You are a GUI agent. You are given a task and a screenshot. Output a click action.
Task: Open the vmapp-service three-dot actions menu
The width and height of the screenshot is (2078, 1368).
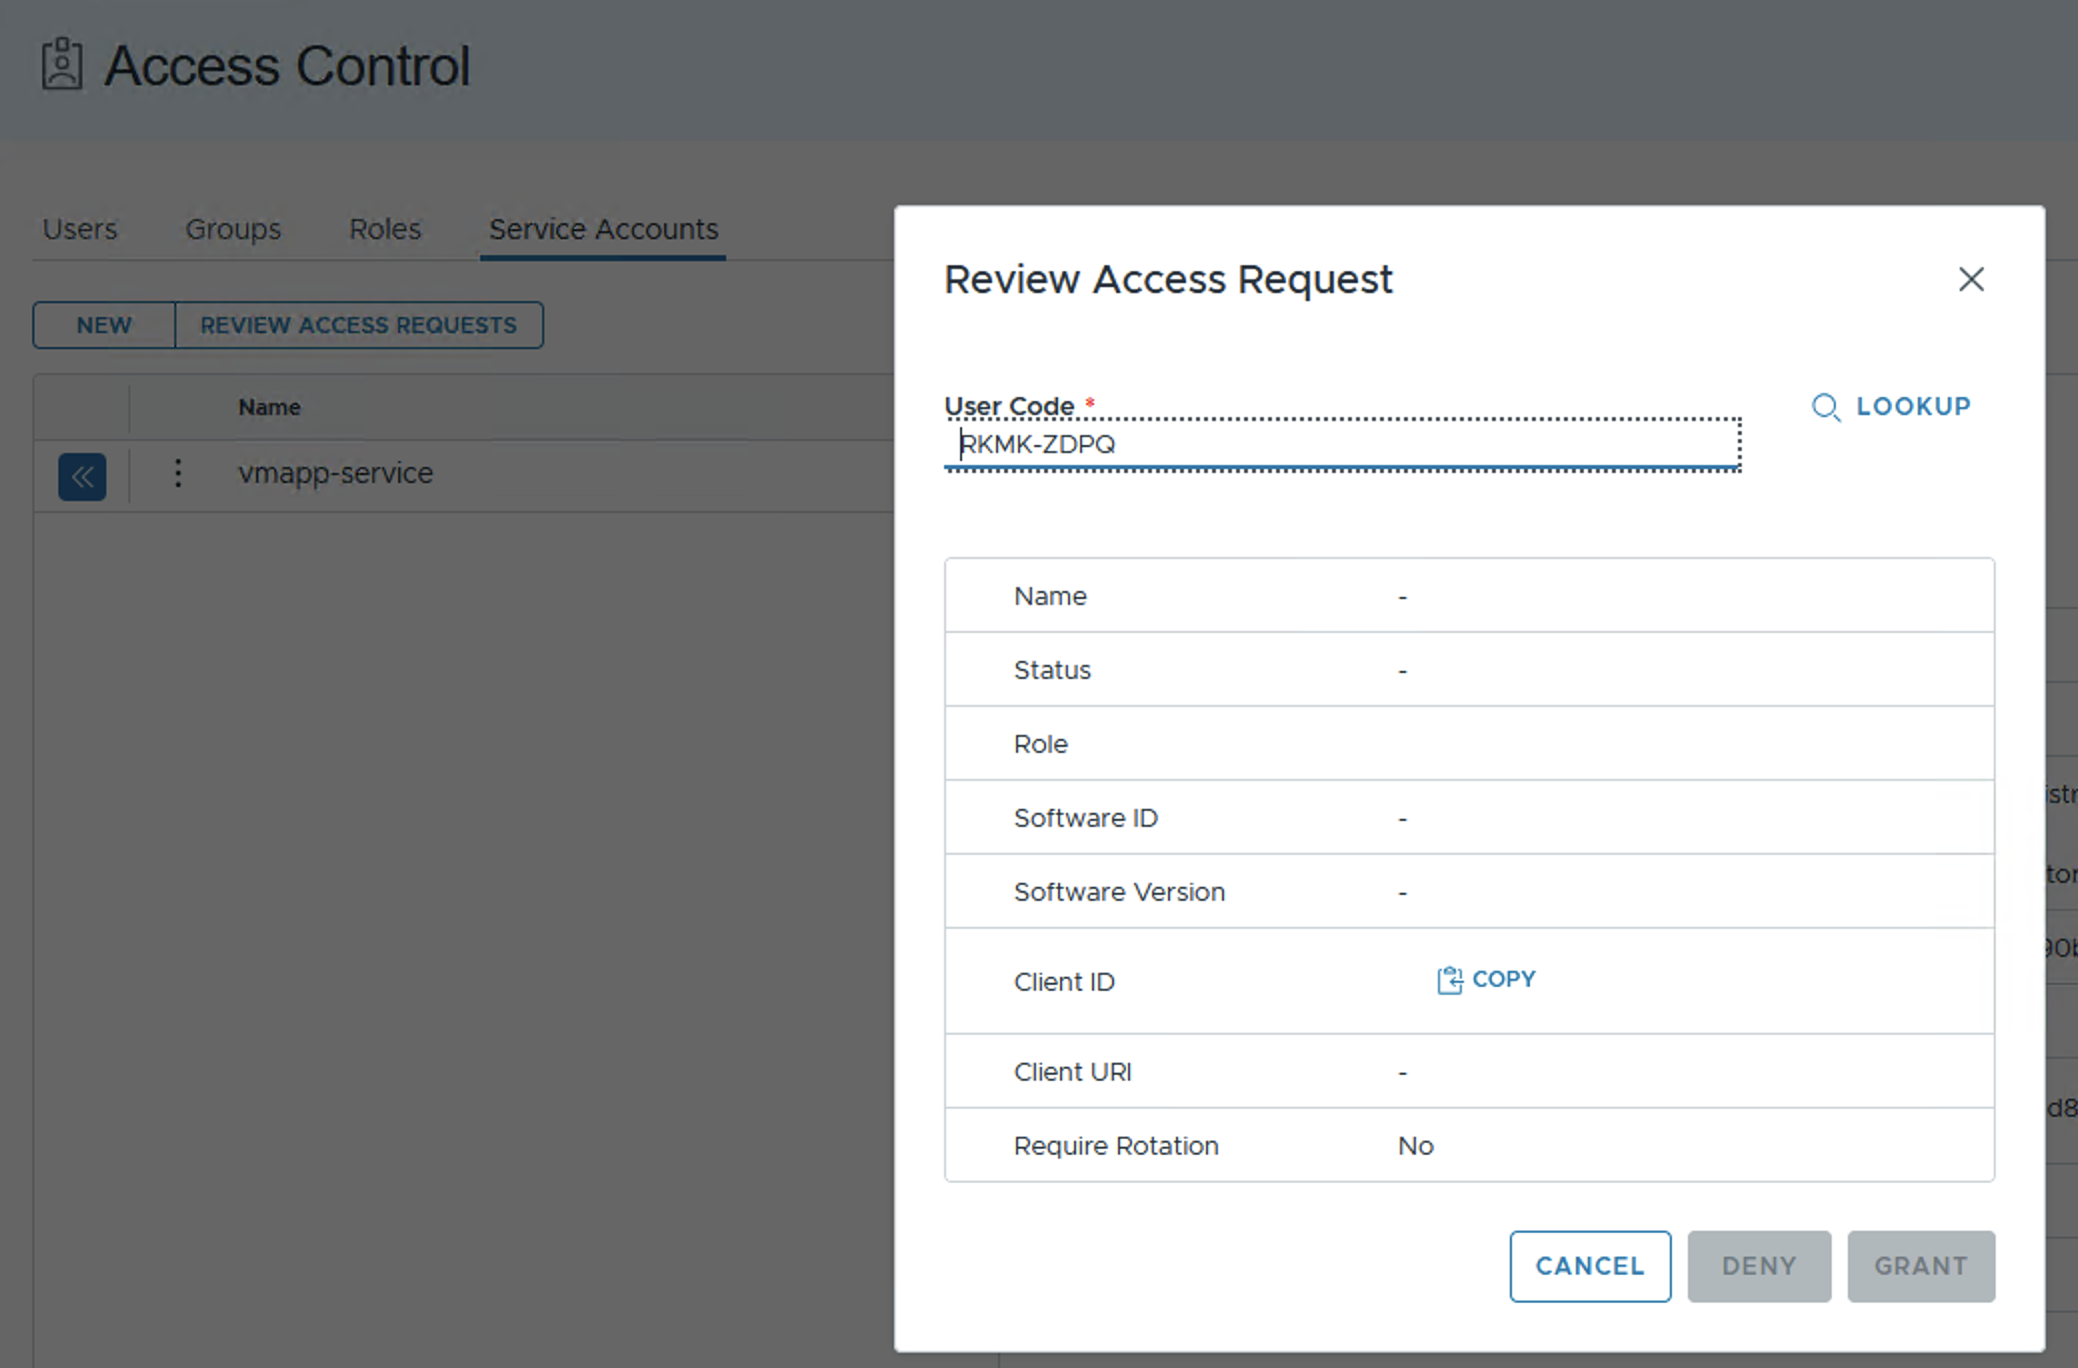(178, 473)
